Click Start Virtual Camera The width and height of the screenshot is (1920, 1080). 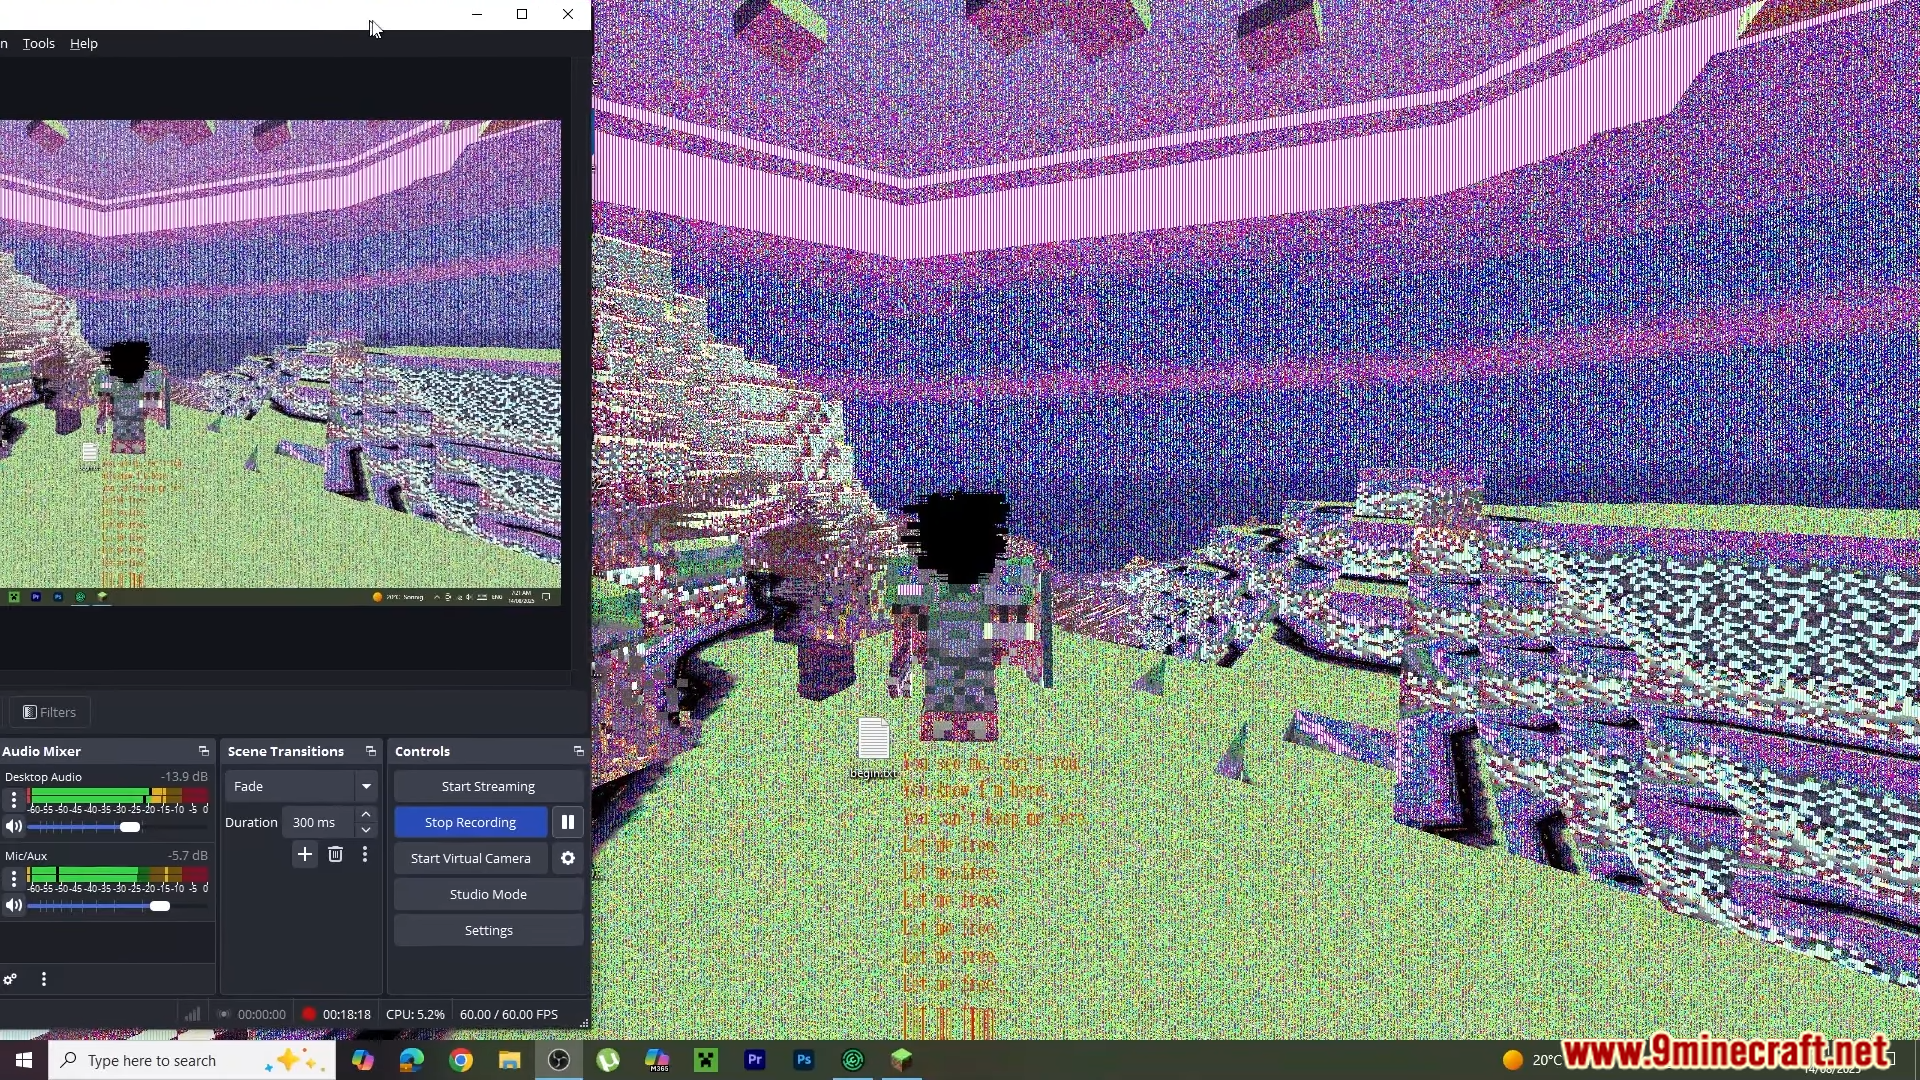tap(470, 858)
